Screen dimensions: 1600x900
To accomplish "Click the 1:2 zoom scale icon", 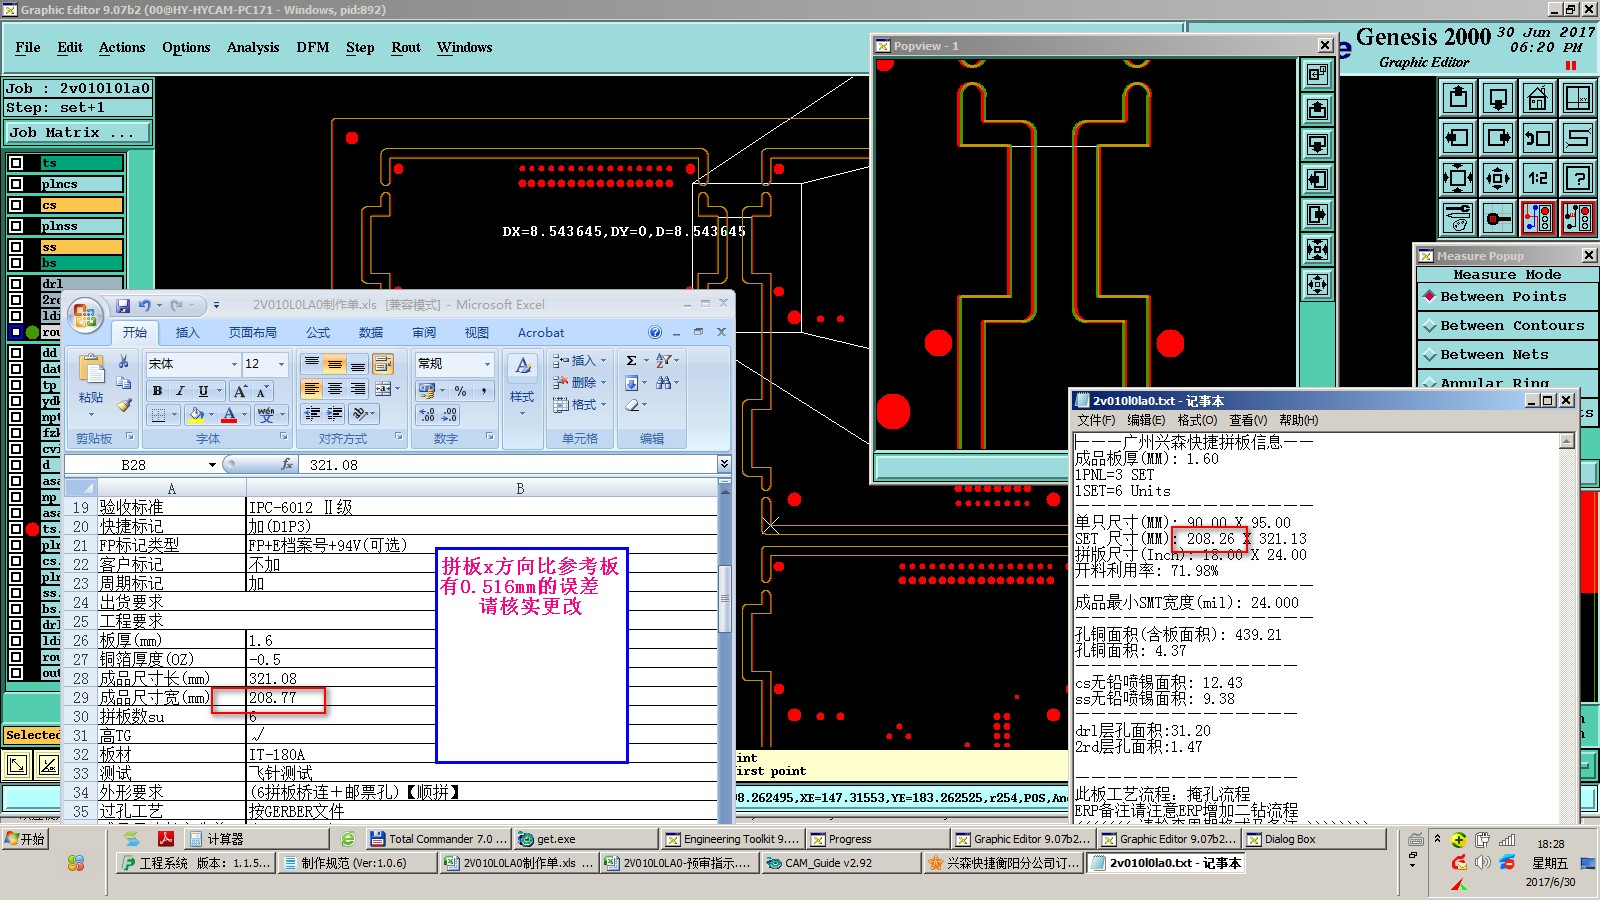I will coord(1538,178).
